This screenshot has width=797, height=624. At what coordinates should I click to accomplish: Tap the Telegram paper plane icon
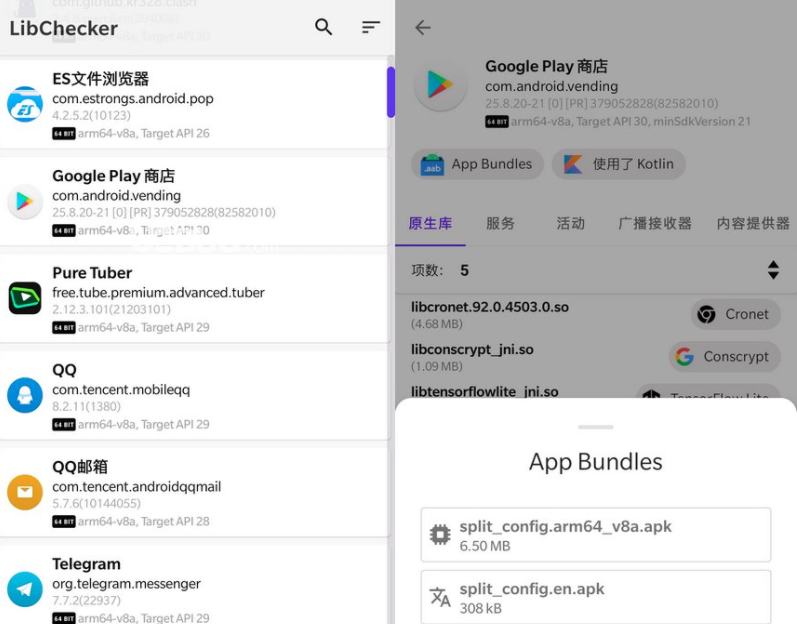tap(25, 589)
